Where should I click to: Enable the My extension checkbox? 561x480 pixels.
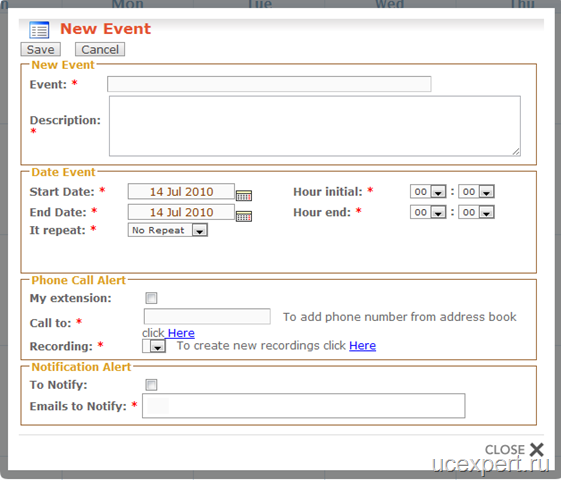[x=151, y=298]
